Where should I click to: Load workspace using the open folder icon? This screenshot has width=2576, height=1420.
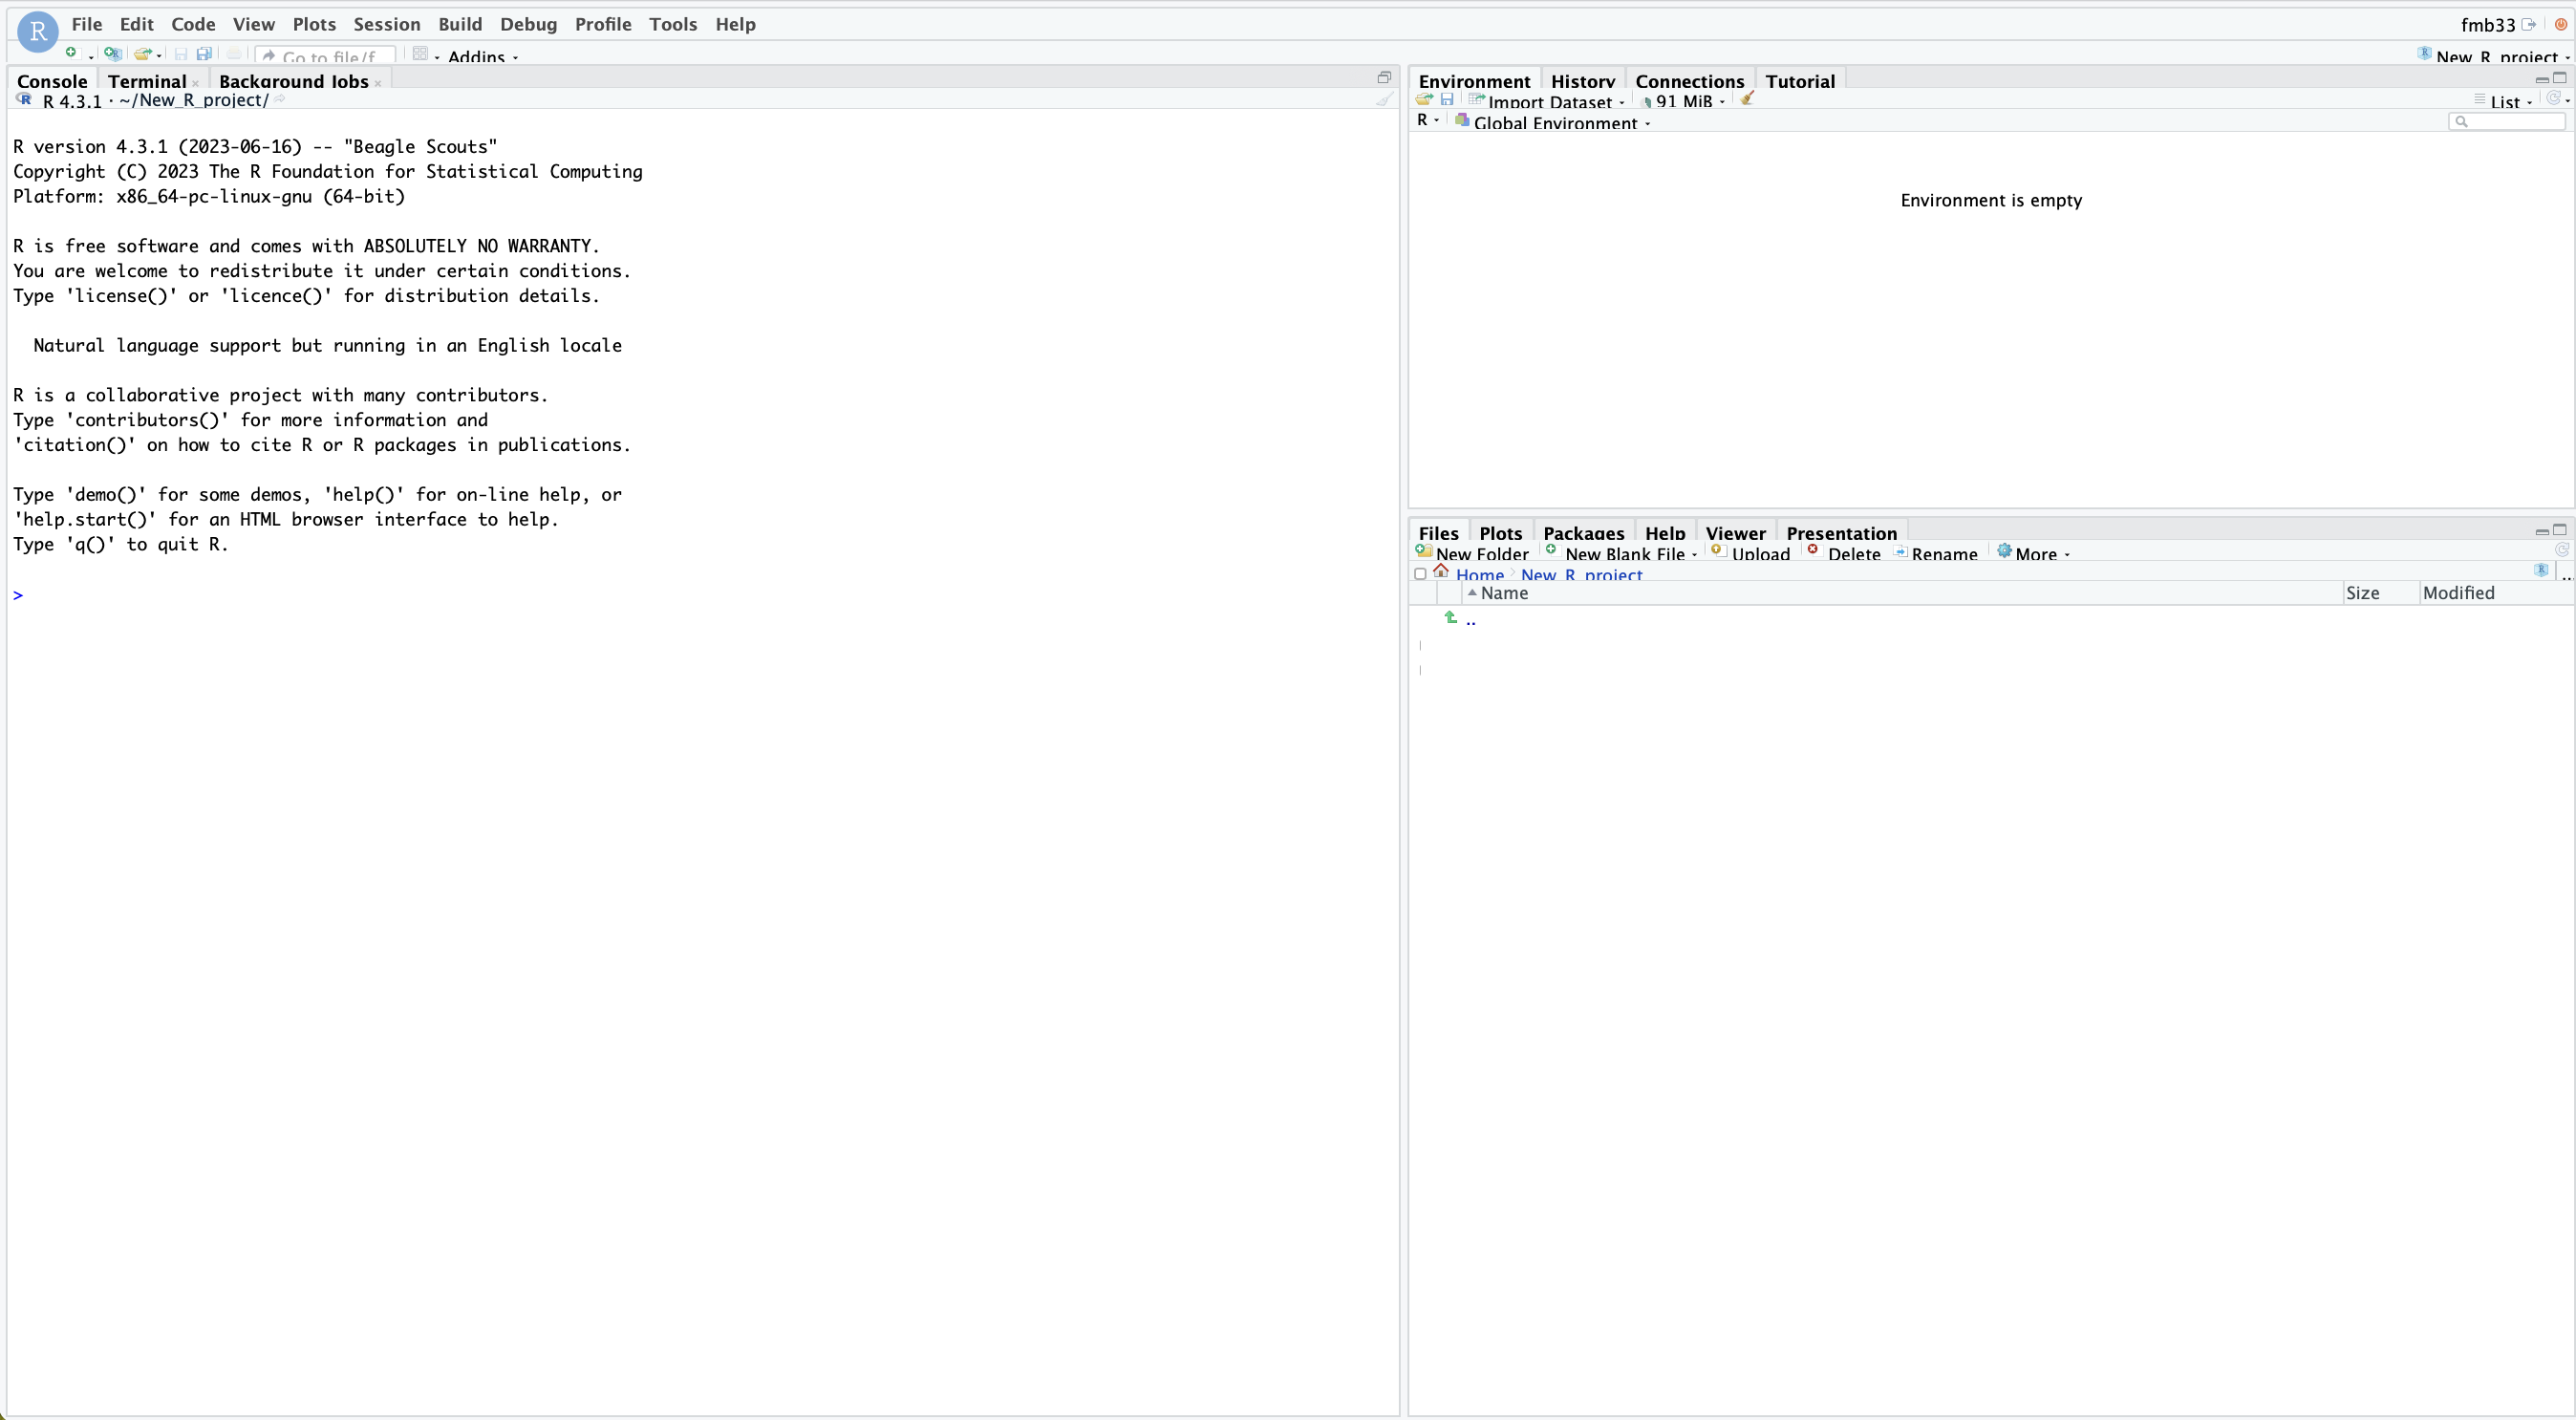tap(1424, 100)
